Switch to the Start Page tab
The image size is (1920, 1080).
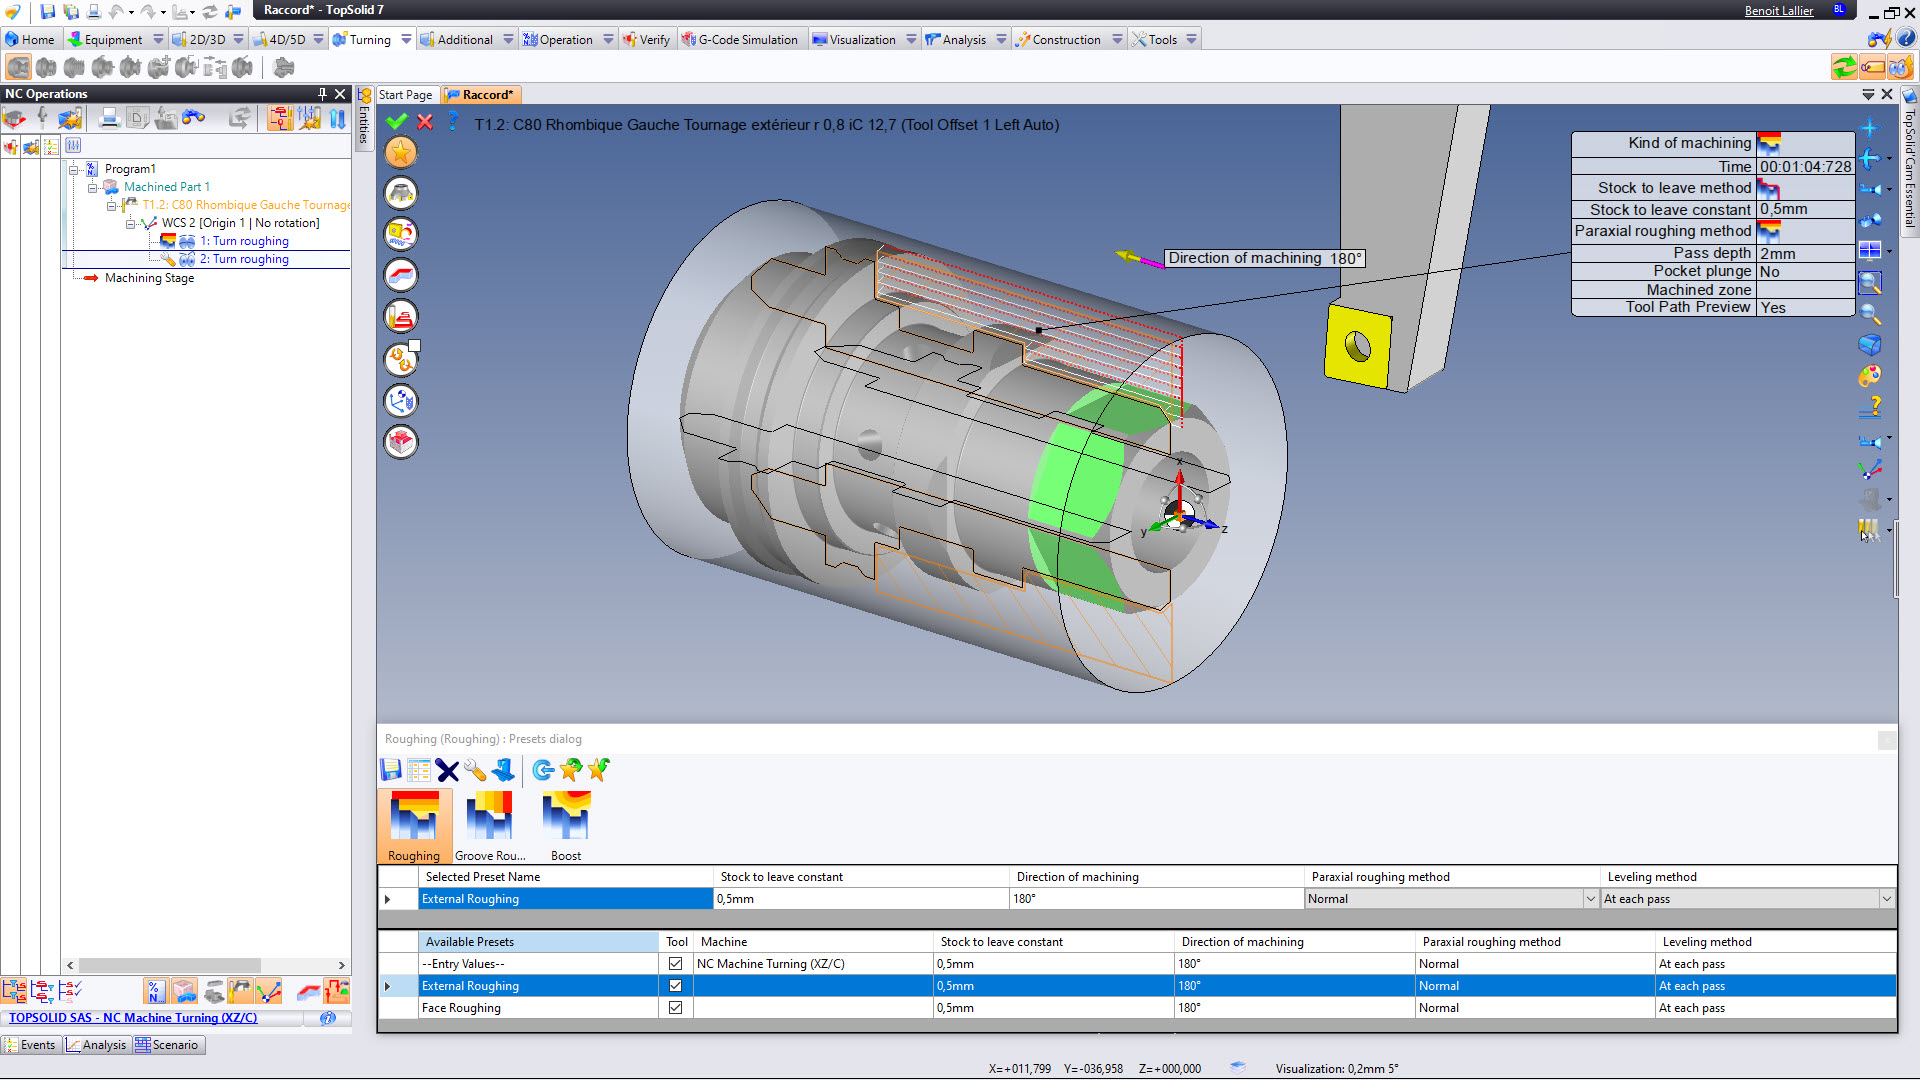[x=405, y=95]
